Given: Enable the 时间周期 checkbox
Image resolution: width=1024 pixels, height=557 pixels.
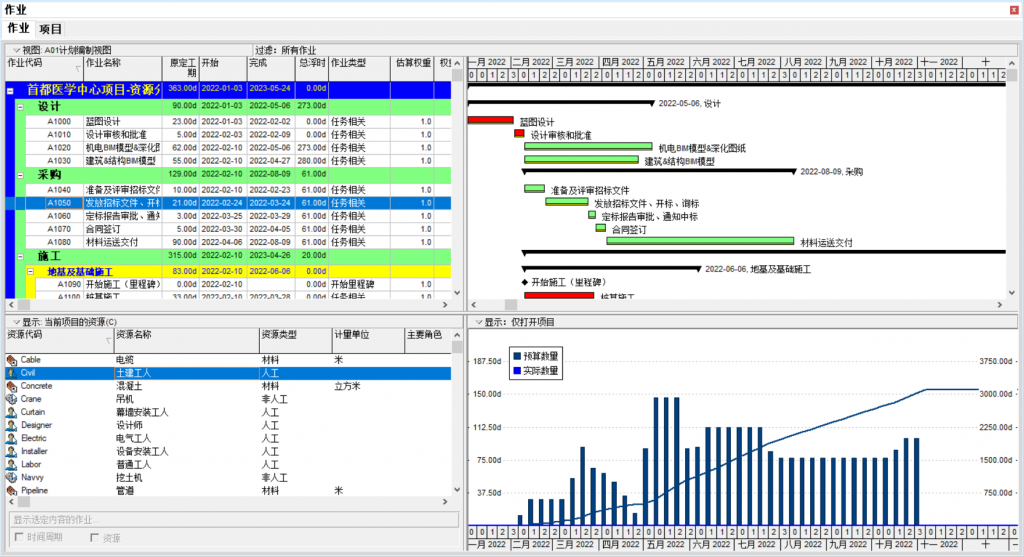Looking at the screenshot, I should 19,537.
